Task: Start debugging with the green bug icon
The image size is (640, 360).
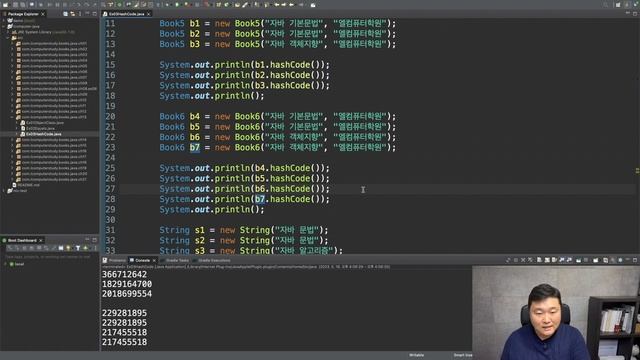Action: [x=167, y=4]
